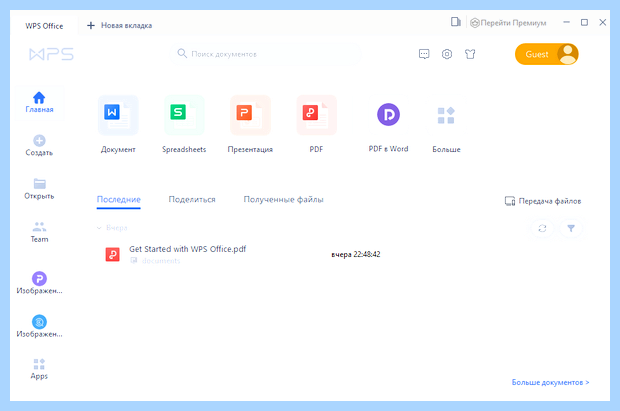
Task: Click the вчера 22:48:42 timestamp
Action: pos(355,254)
